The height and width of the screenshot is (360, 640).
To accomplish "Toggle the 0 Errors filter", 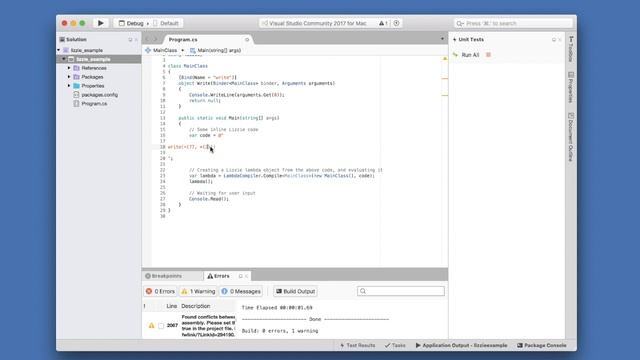I will 160,291.
